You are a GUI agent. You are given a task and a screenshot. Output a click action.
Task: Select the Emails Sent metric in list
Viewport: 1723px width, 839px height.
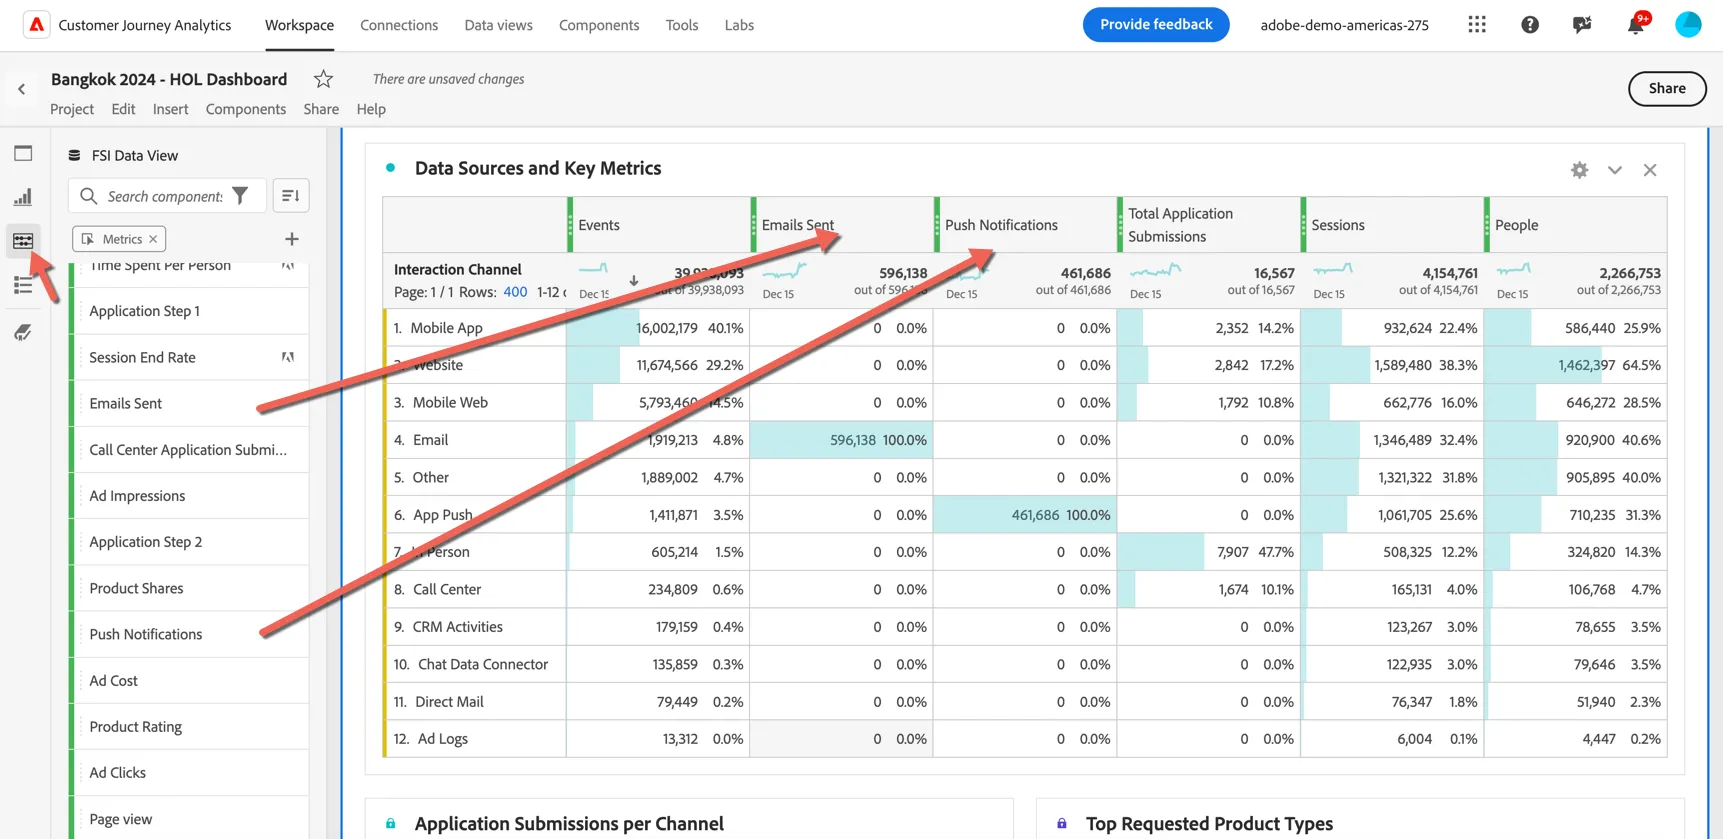[x=190, y=403]
